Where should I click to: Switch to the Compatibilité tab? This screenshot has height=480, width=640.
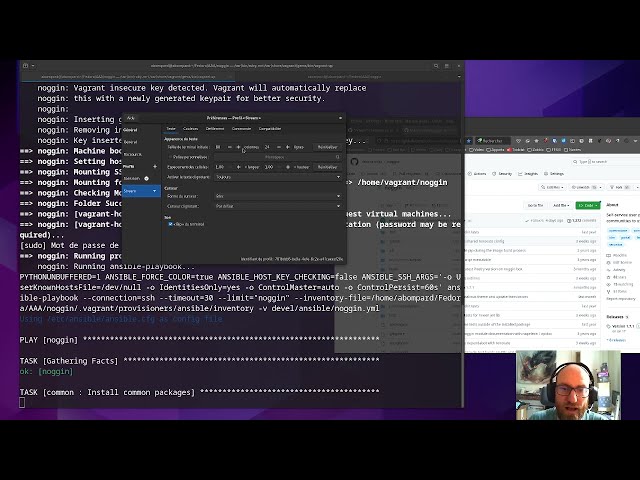[x=270, y=129]
